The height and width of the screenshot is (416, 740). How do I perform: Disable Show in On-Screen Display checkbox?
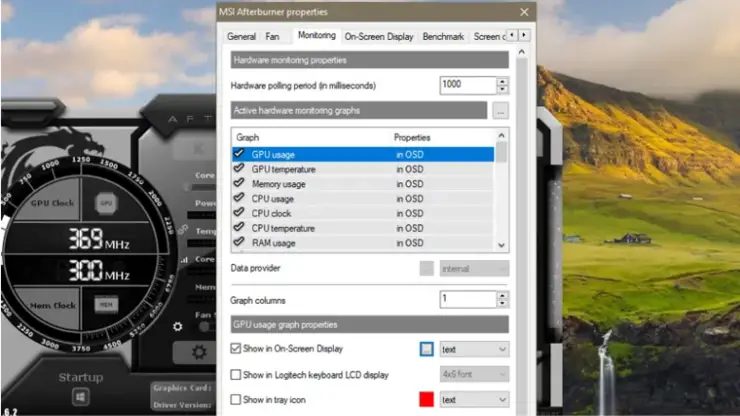click(x=235, y=348)
